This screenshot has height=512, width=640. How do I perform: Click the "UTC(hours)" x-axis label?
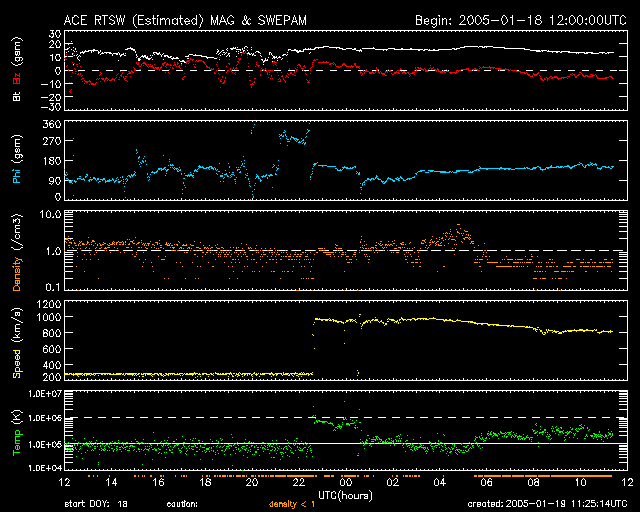point(345,496)
